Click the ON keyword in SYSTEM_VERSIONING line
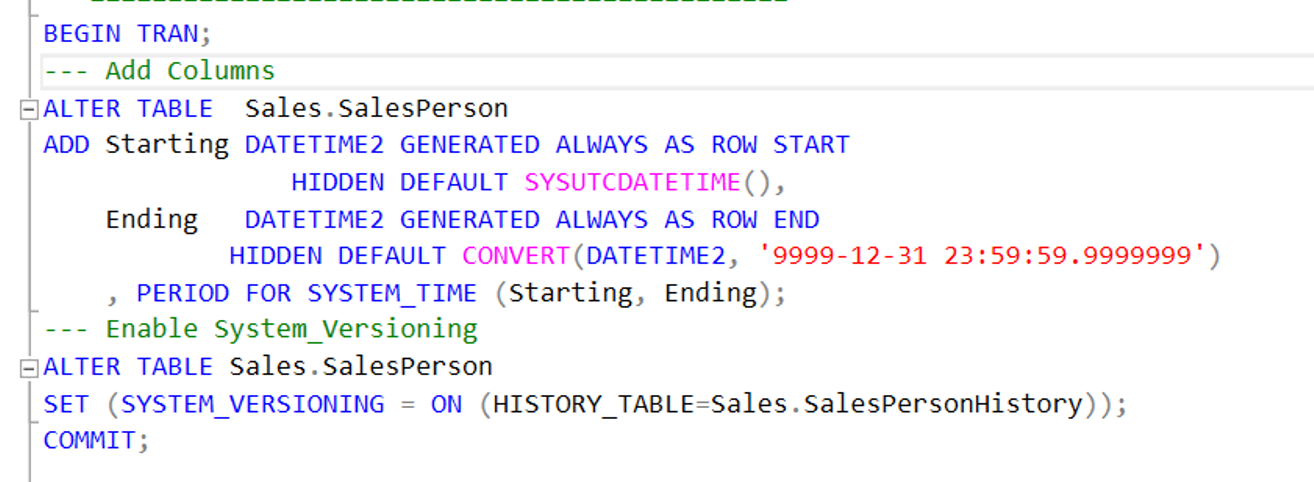 pos(446,404)
